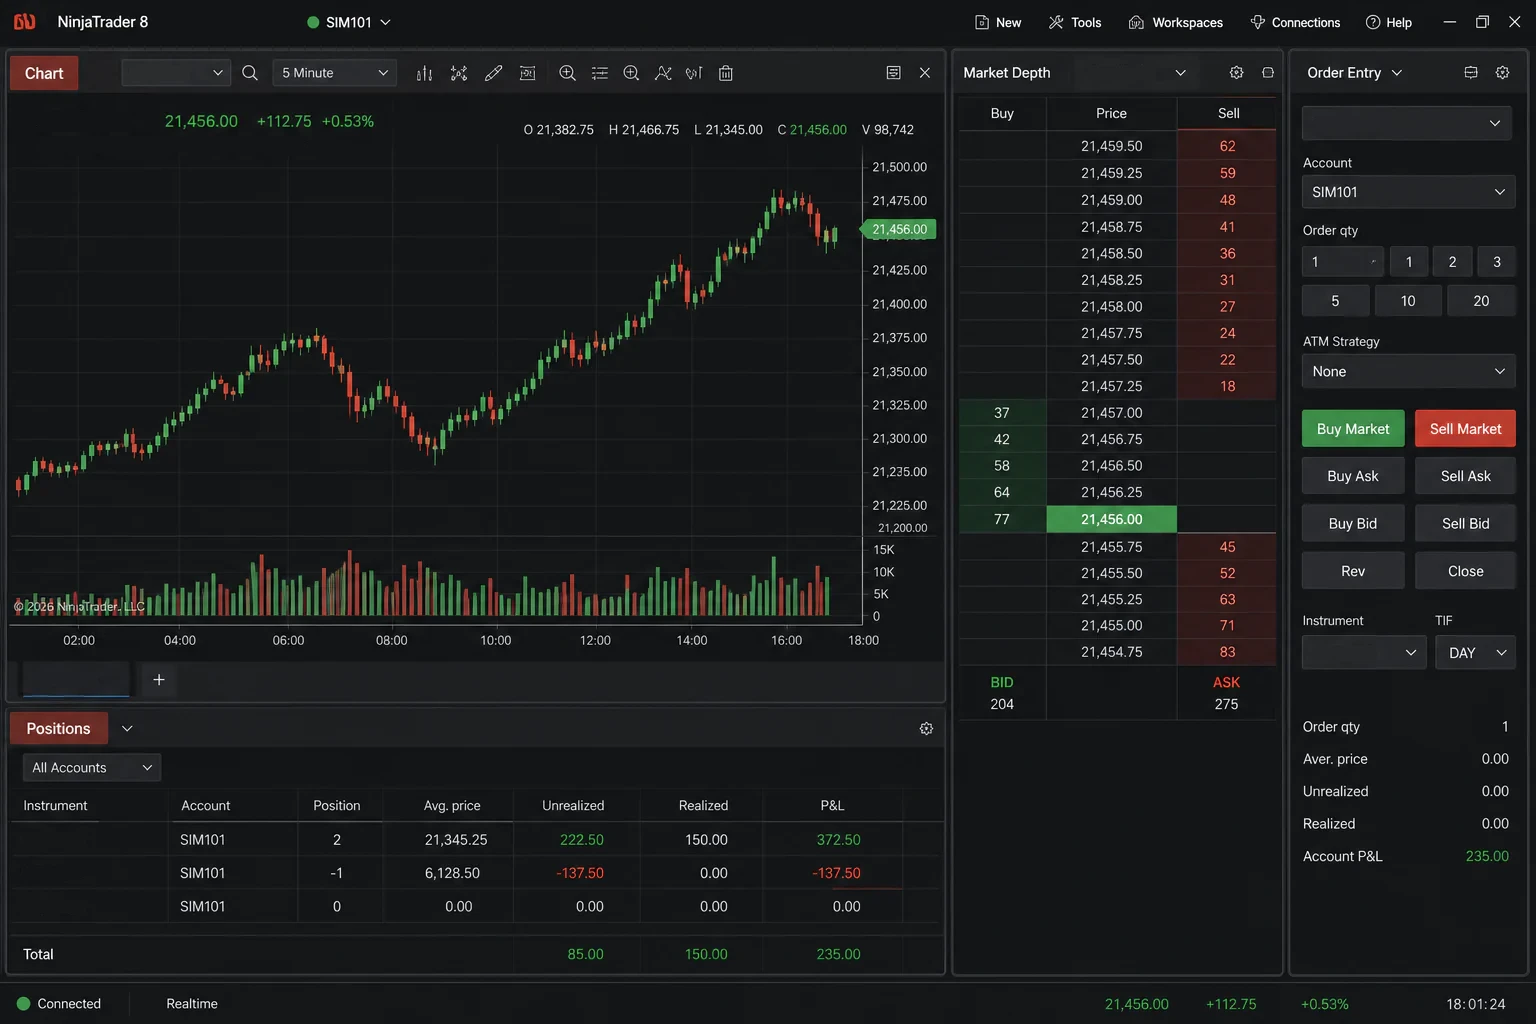Select the Positions tab
This screenshot has height=1024, width=1536.
click(x=58, y=729)
